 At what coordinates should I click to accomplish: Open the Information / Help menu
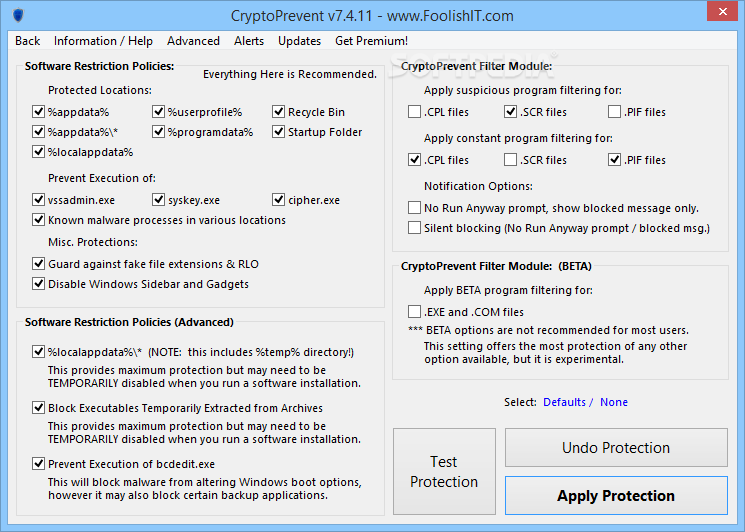click(103, 41)
